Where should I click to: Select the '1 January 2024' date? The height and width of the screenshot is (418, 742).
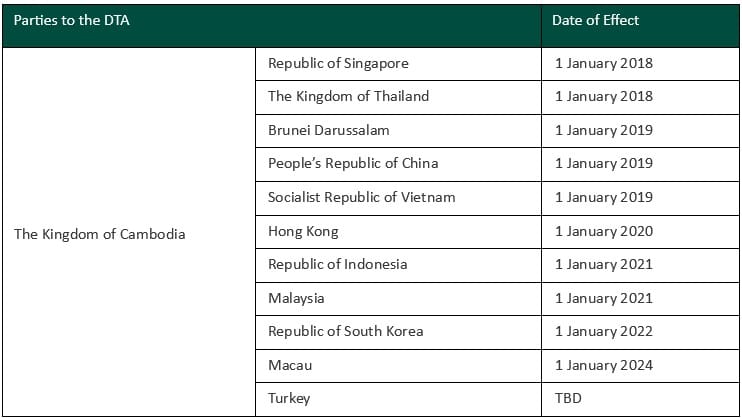click(x=603, y=365)
